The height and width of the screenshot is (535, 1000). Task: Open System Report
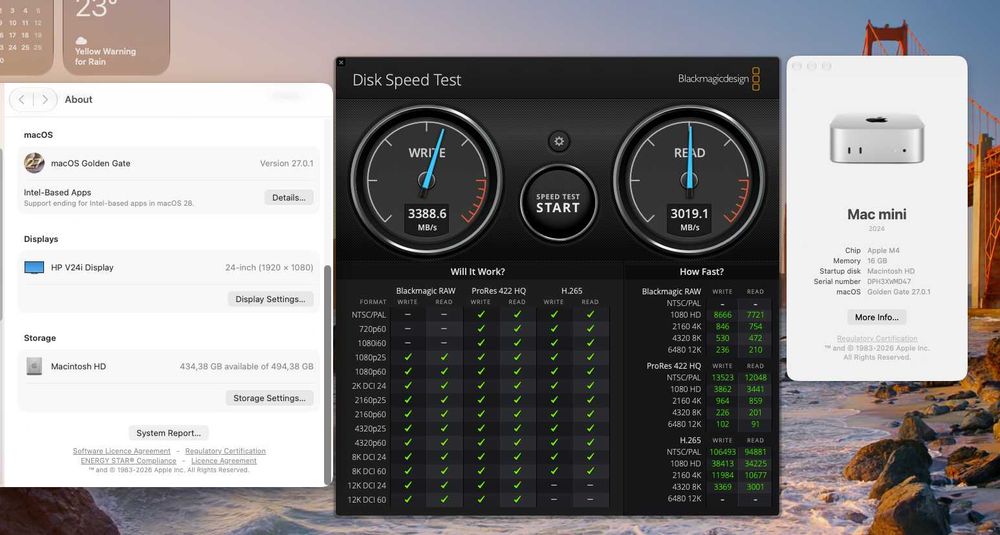[168, 433]
